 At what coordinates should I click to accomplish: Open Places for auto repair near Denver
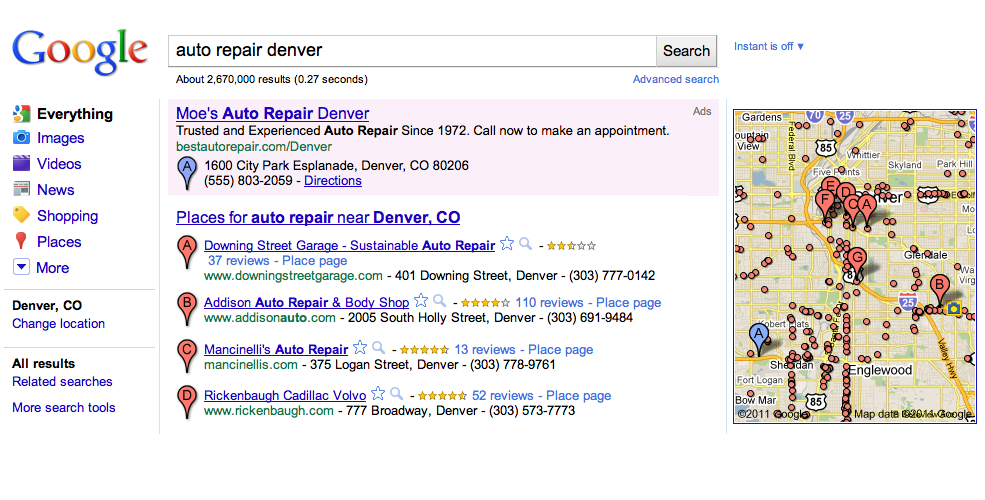(318, 217)
